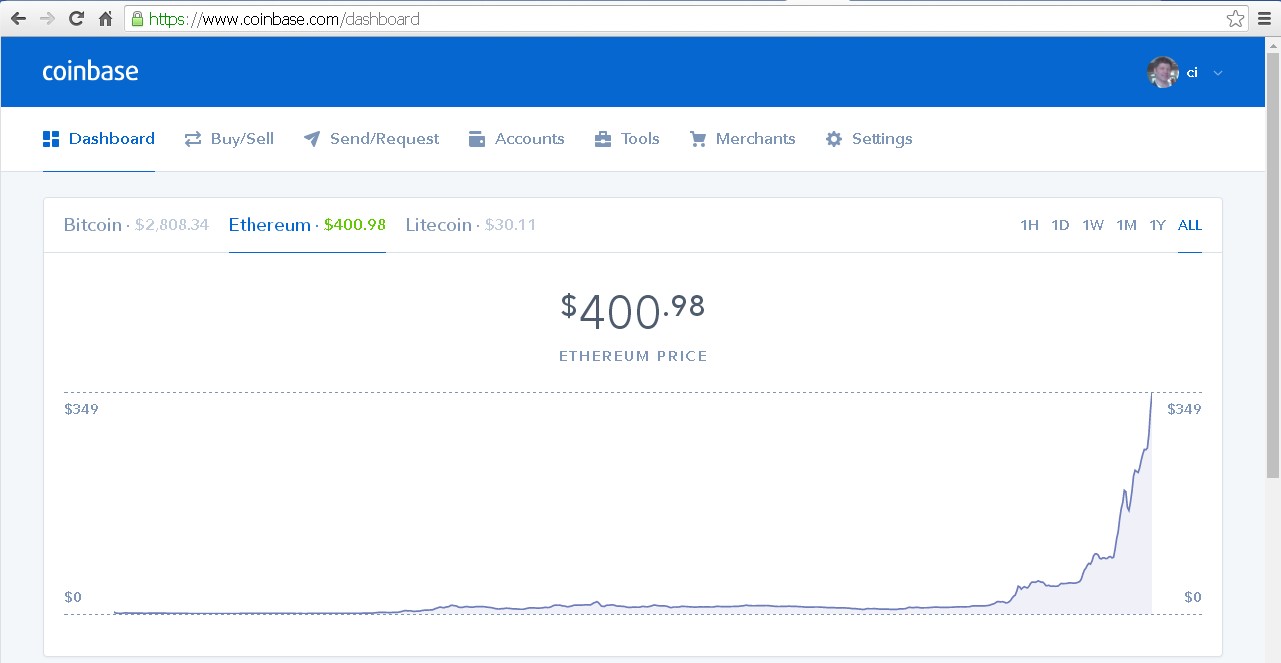1281x663 pixels.
Task: Expand the account dropdown chevron
Action: tap(1217, 73)
